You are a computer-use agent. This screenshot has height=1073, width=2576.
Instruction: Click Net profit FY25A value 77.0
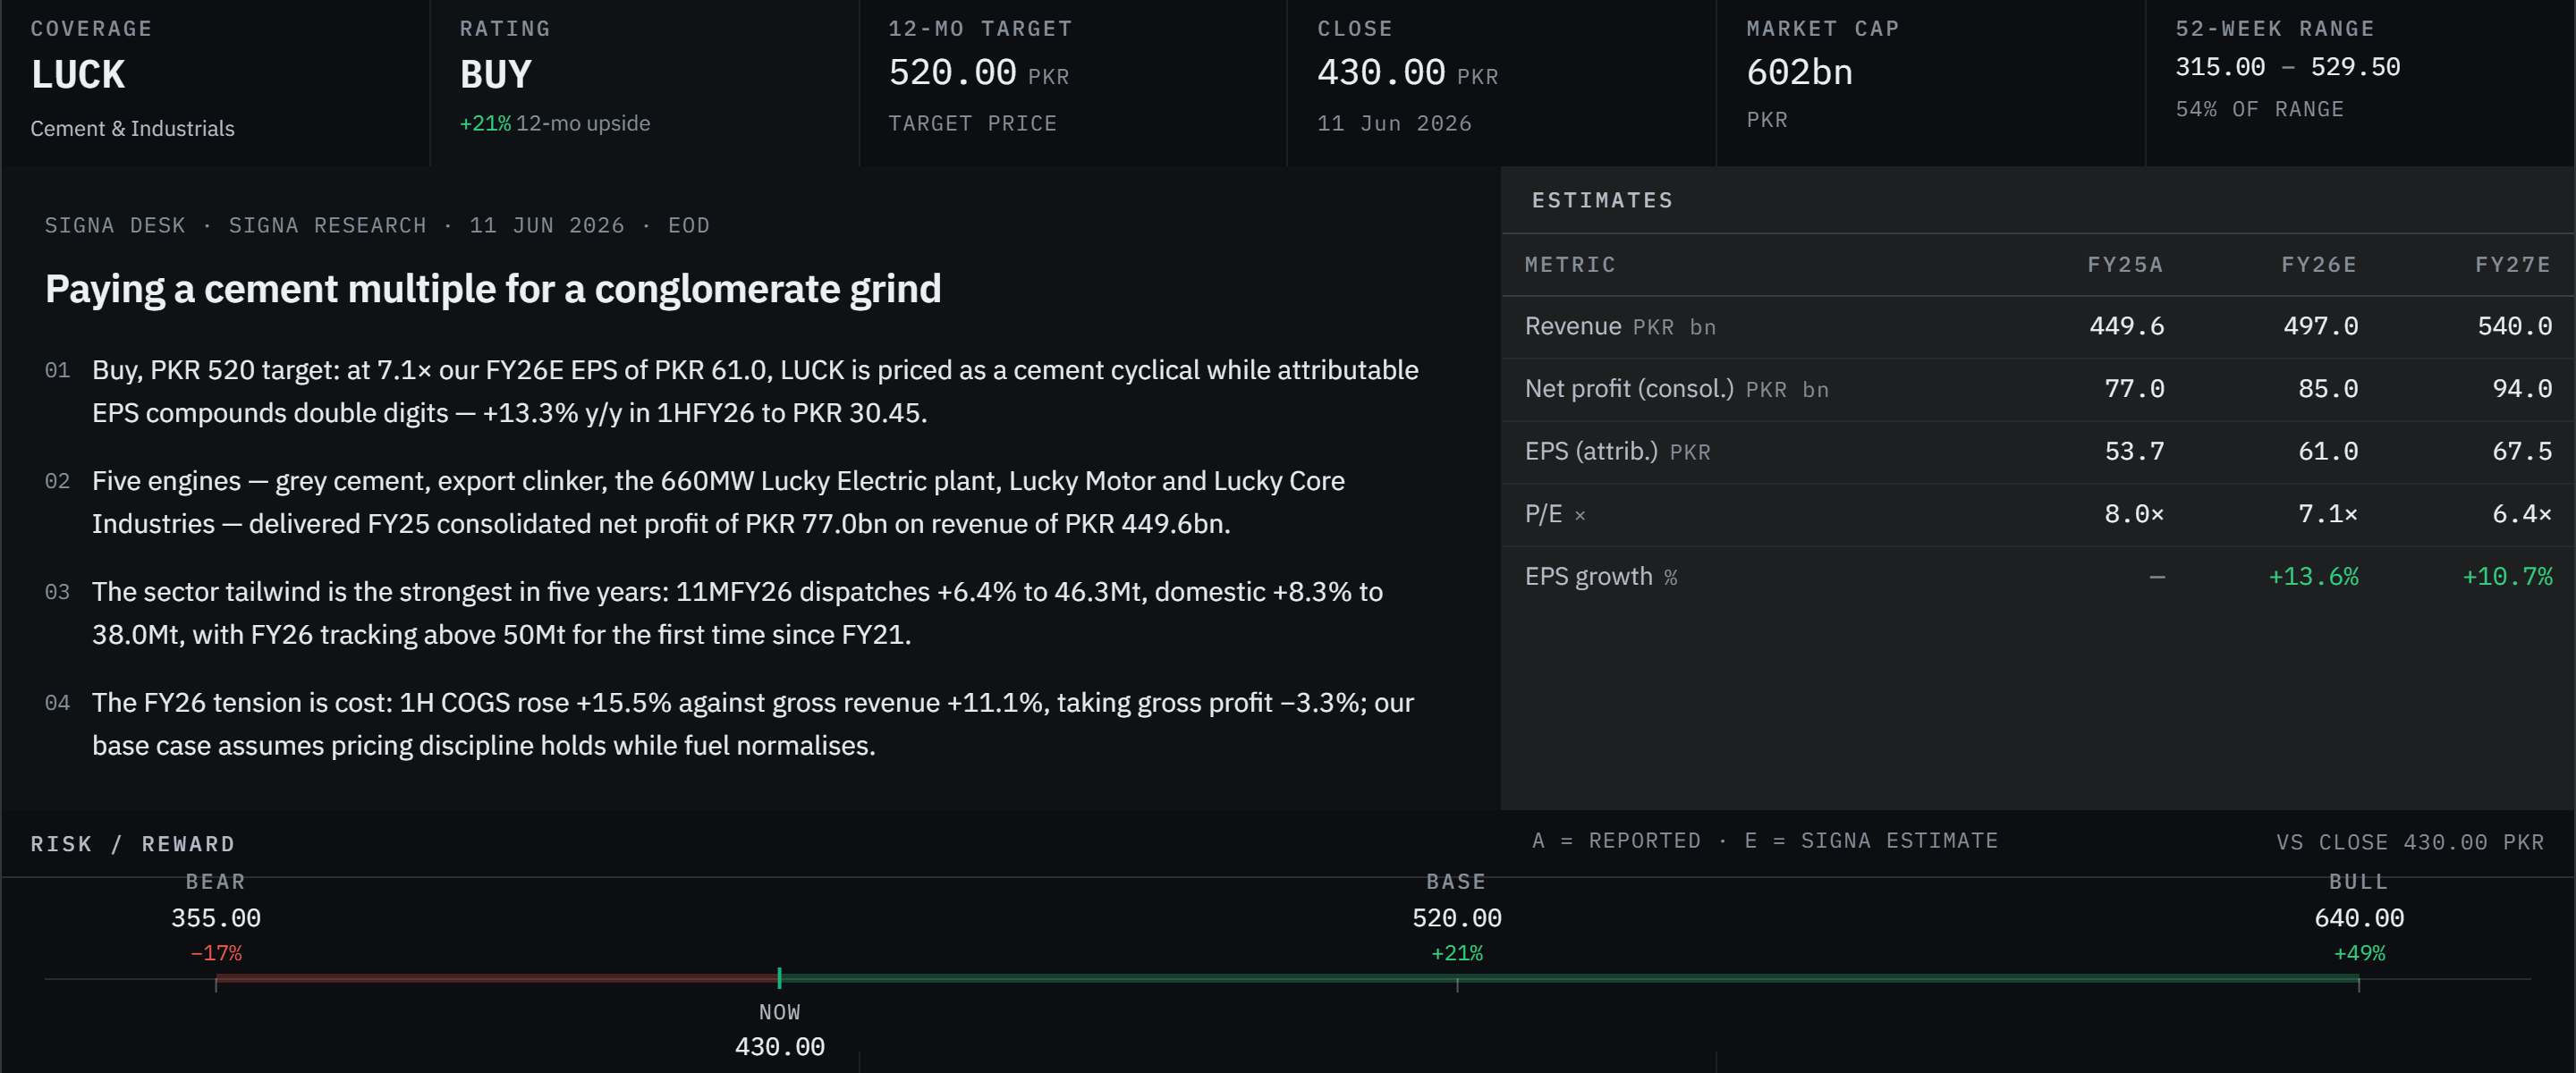pos(2134,389)
